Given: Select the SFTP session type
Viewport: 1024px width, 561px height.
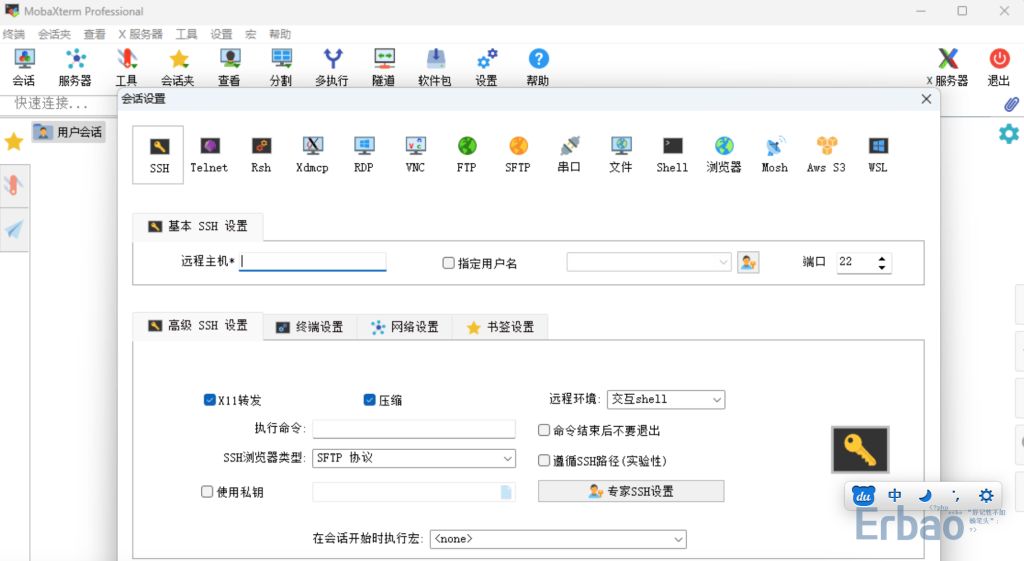Looking at the screenshot, I should click(x=518, y=155).
